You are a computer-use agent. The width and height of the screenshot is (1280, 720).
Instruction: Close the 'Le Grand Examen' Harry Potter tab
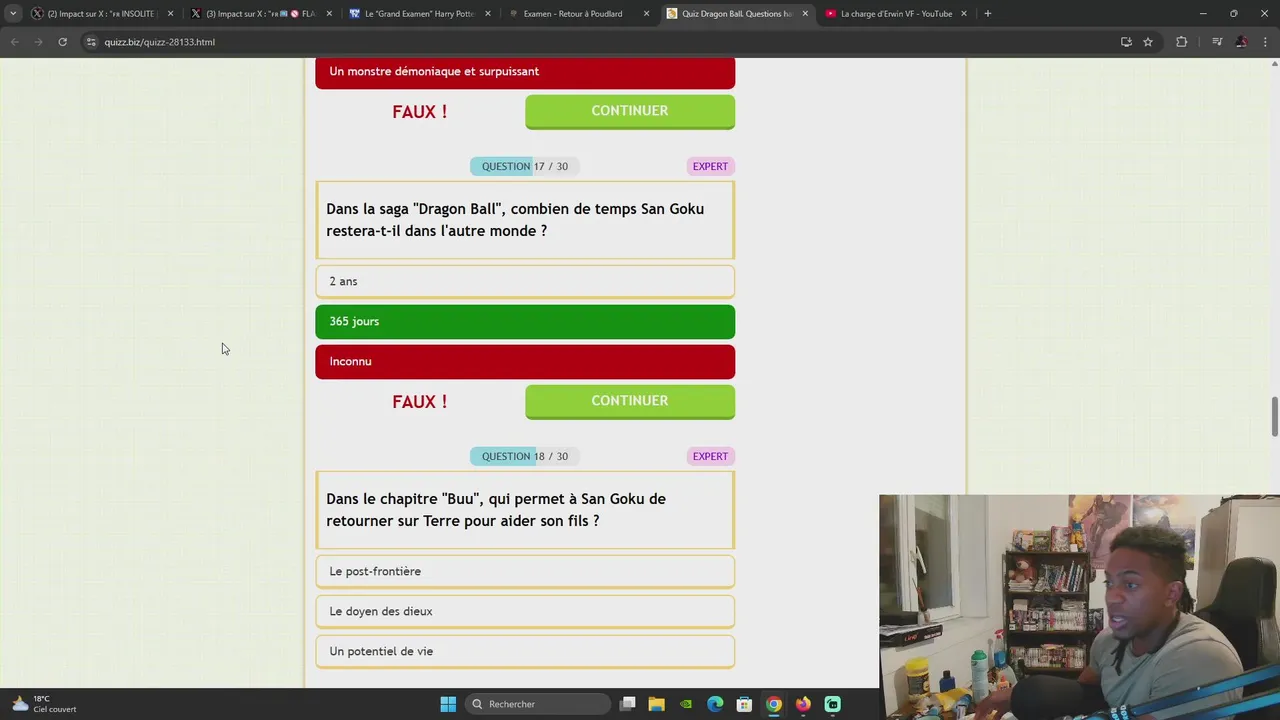pos(488,14)
